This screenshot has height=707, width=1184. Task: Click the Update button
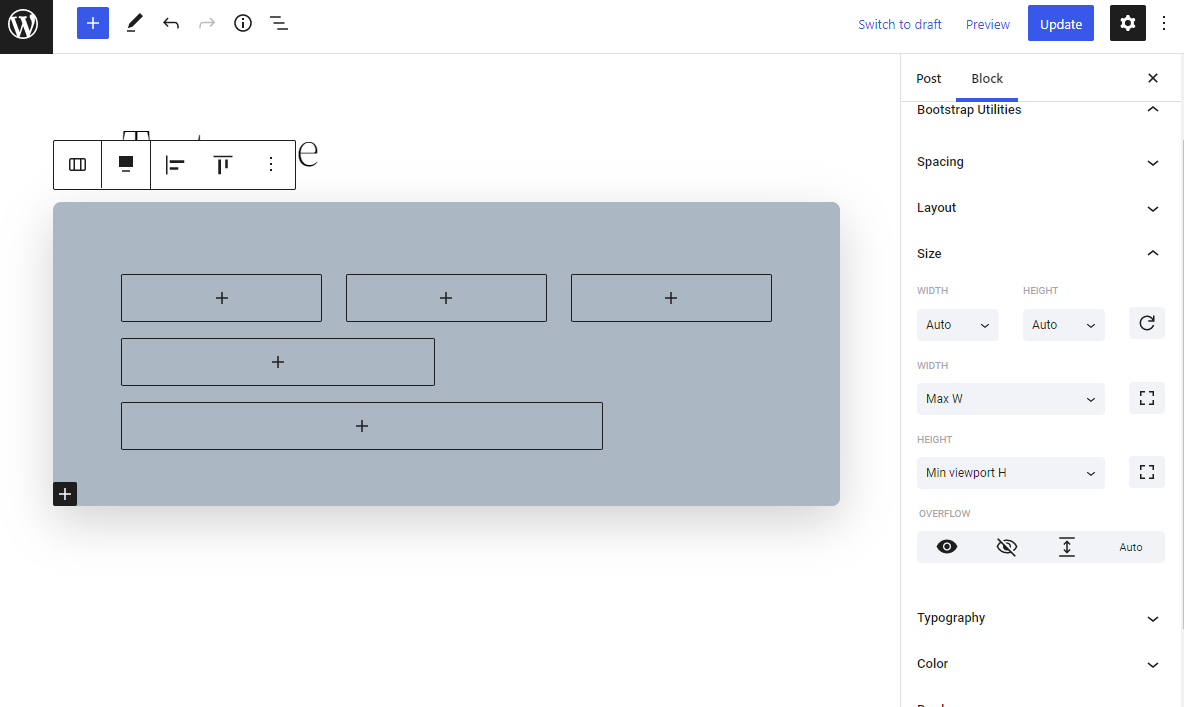[x=1060, y=24]
